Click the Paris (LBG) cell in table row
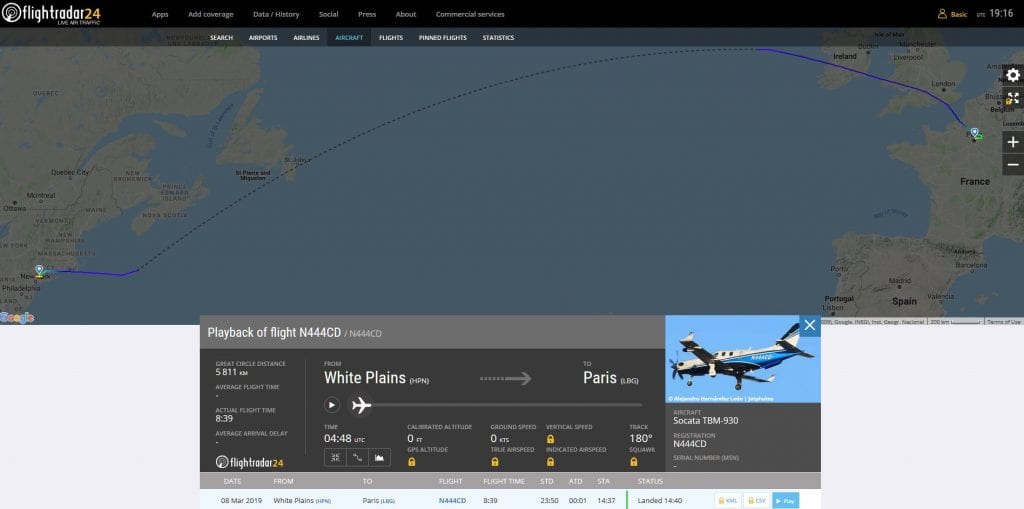This screenshot has width=1024, height=509. tap(378, 501)
